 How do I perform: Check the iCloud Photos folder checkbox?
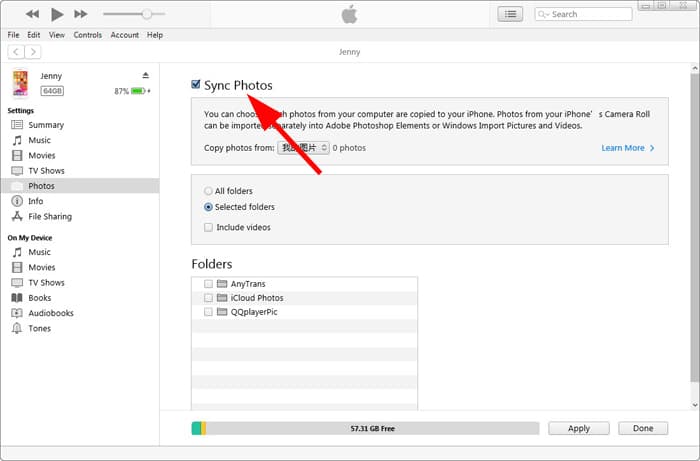tap(208, 298)
